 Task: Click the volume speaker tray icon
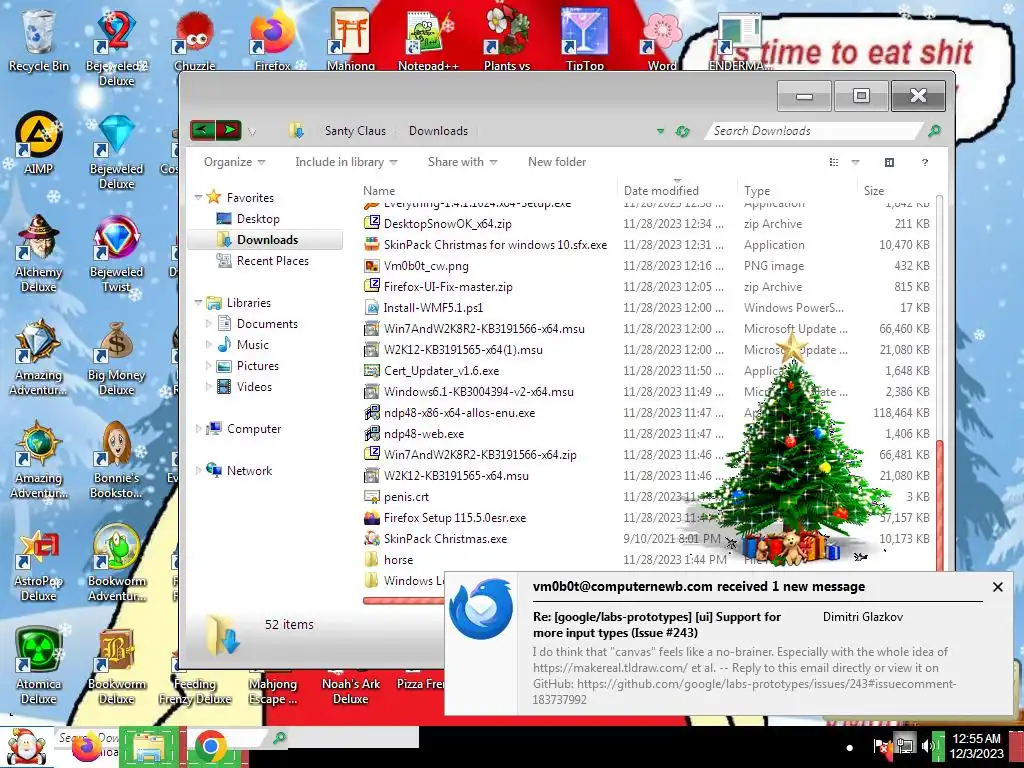click(927, 746)
